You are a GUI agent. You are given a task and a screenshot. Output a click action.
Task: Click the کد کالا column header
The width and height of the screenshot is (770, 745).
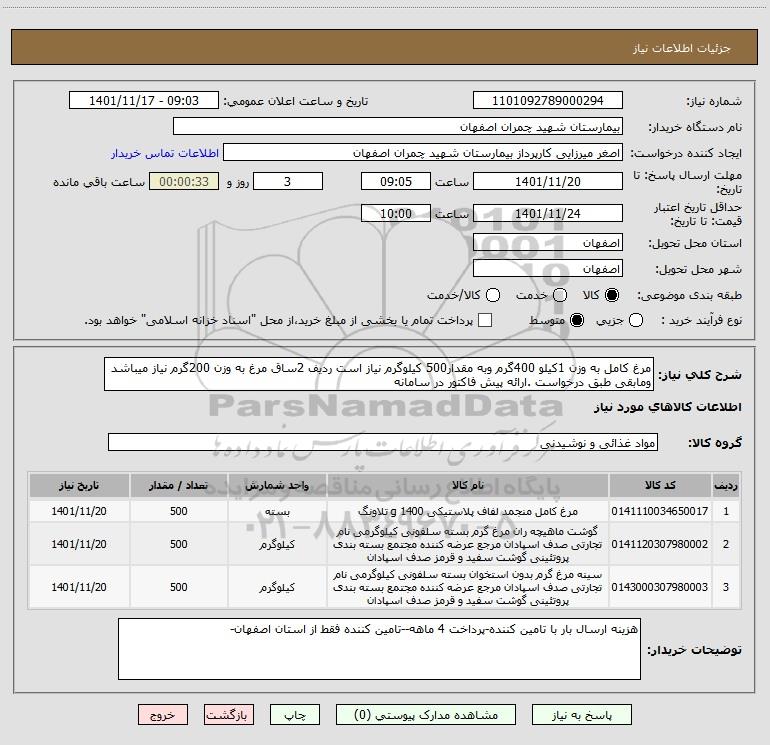(x=660, y=485)
